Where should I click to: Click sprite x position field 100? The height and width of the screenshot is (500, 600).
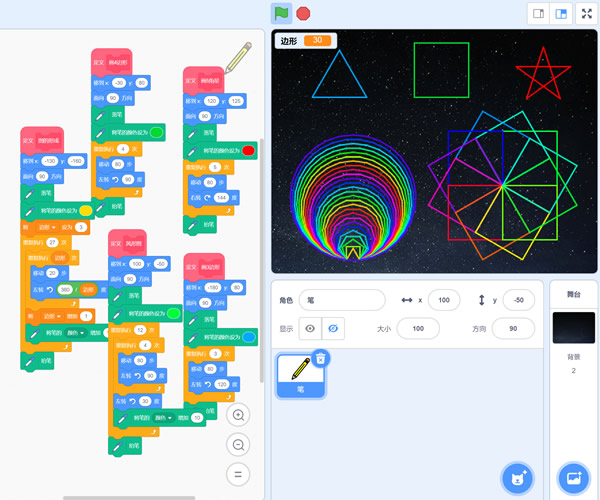click(x=444, y=300)
